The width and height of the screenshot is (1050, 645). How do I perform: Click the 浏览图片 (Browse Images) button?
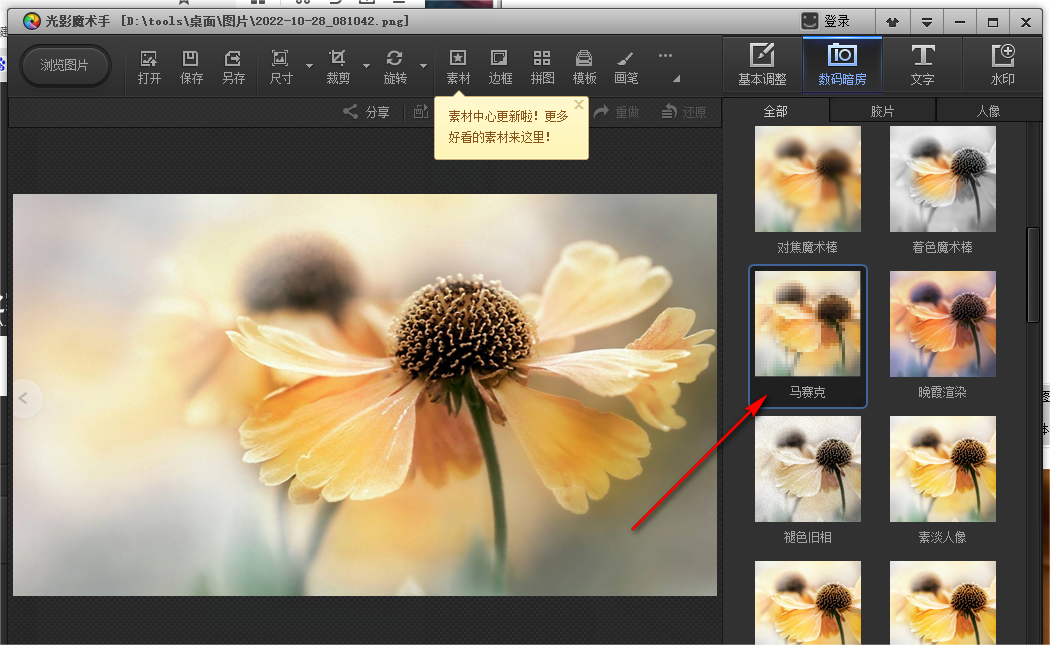point(65,66)
